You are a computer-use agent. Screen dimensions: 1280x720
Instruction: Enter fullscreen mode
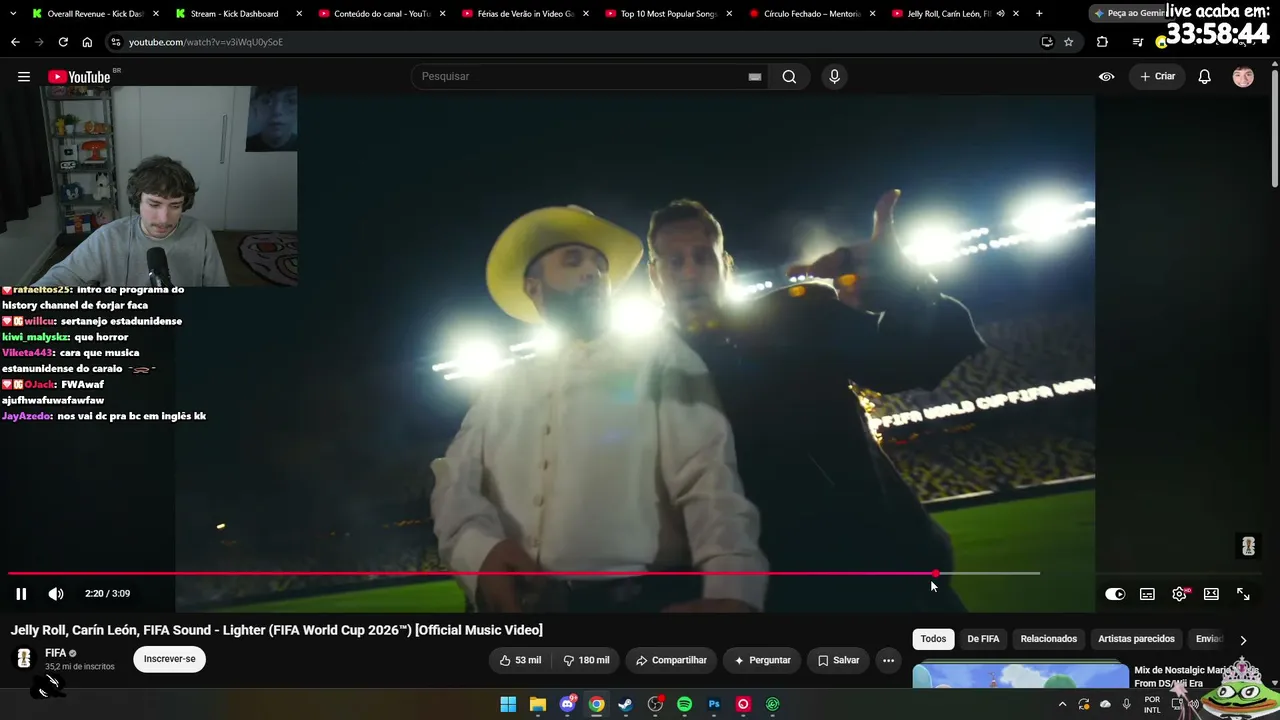click(1243, 594)
